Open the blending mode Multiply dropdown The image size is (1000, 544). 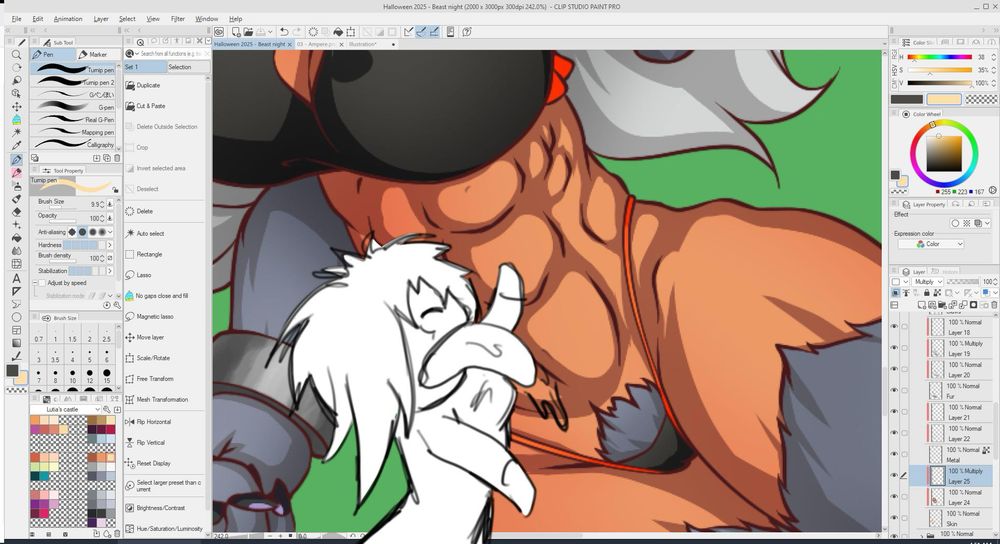(x=928, y=281)
